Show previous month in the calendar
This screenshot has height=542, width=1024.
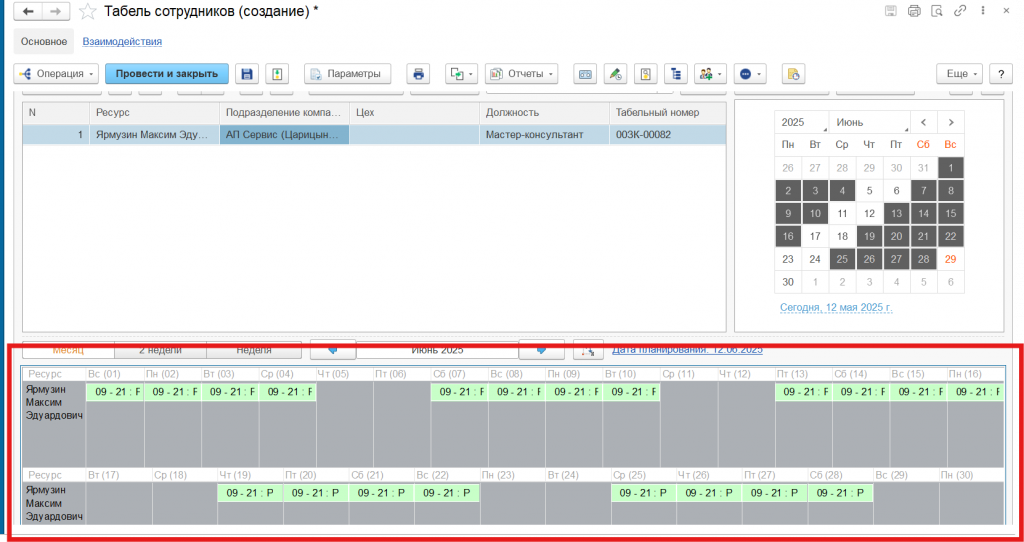pyautogui.click(x=923, y=122)
